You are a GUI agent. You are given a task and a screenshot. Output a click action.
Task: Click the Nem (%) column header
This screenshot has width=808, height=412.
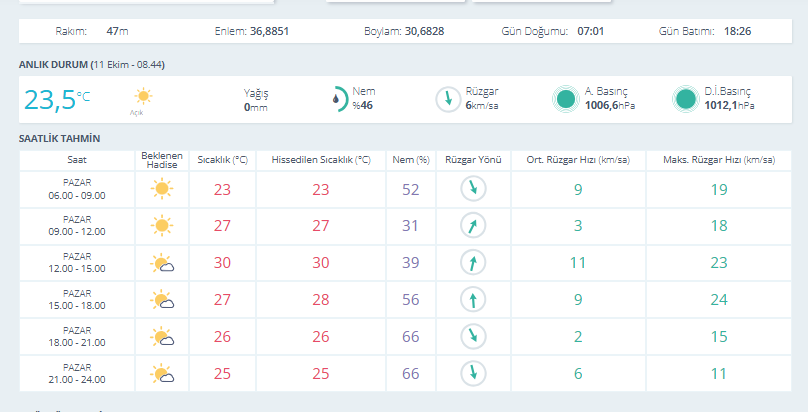(411, 160)
